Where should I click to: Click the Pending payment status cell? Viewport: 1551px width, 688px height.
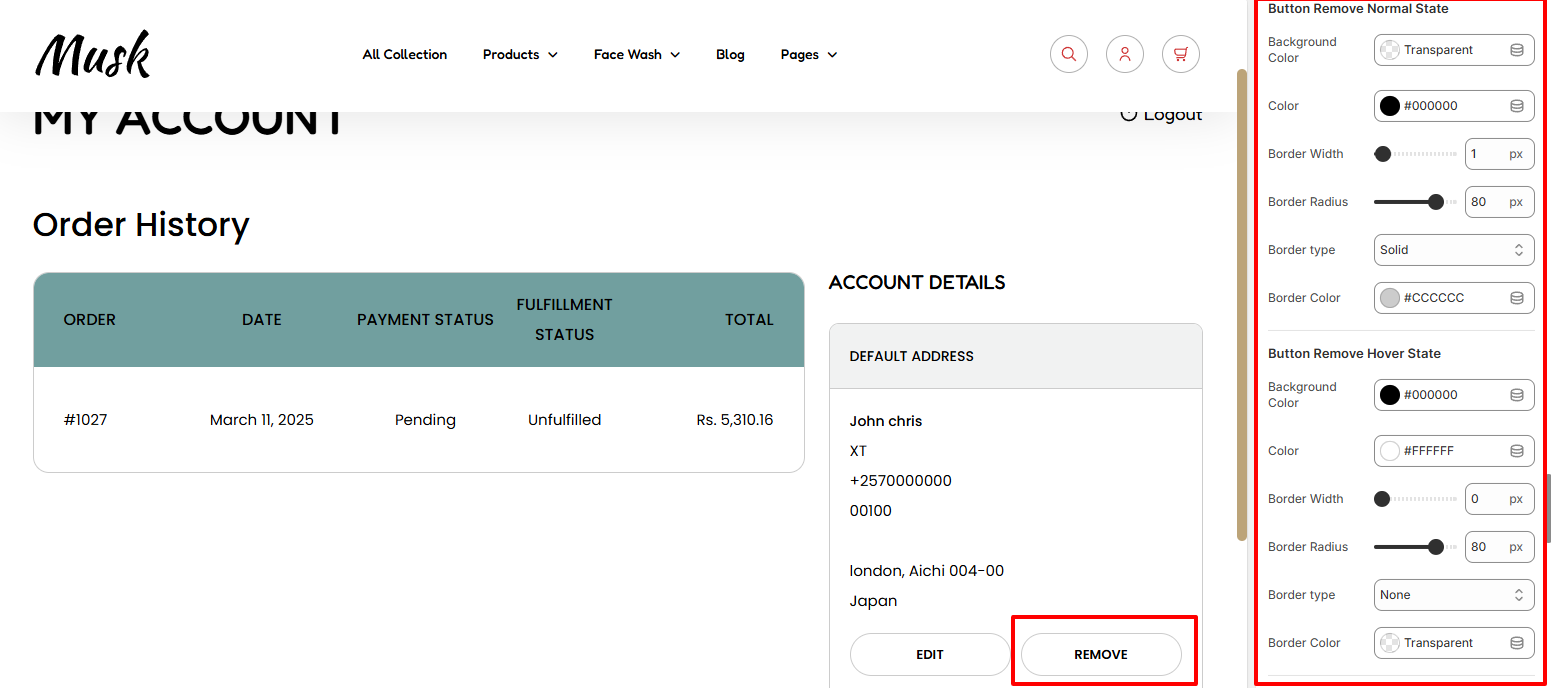click(425, 420)
